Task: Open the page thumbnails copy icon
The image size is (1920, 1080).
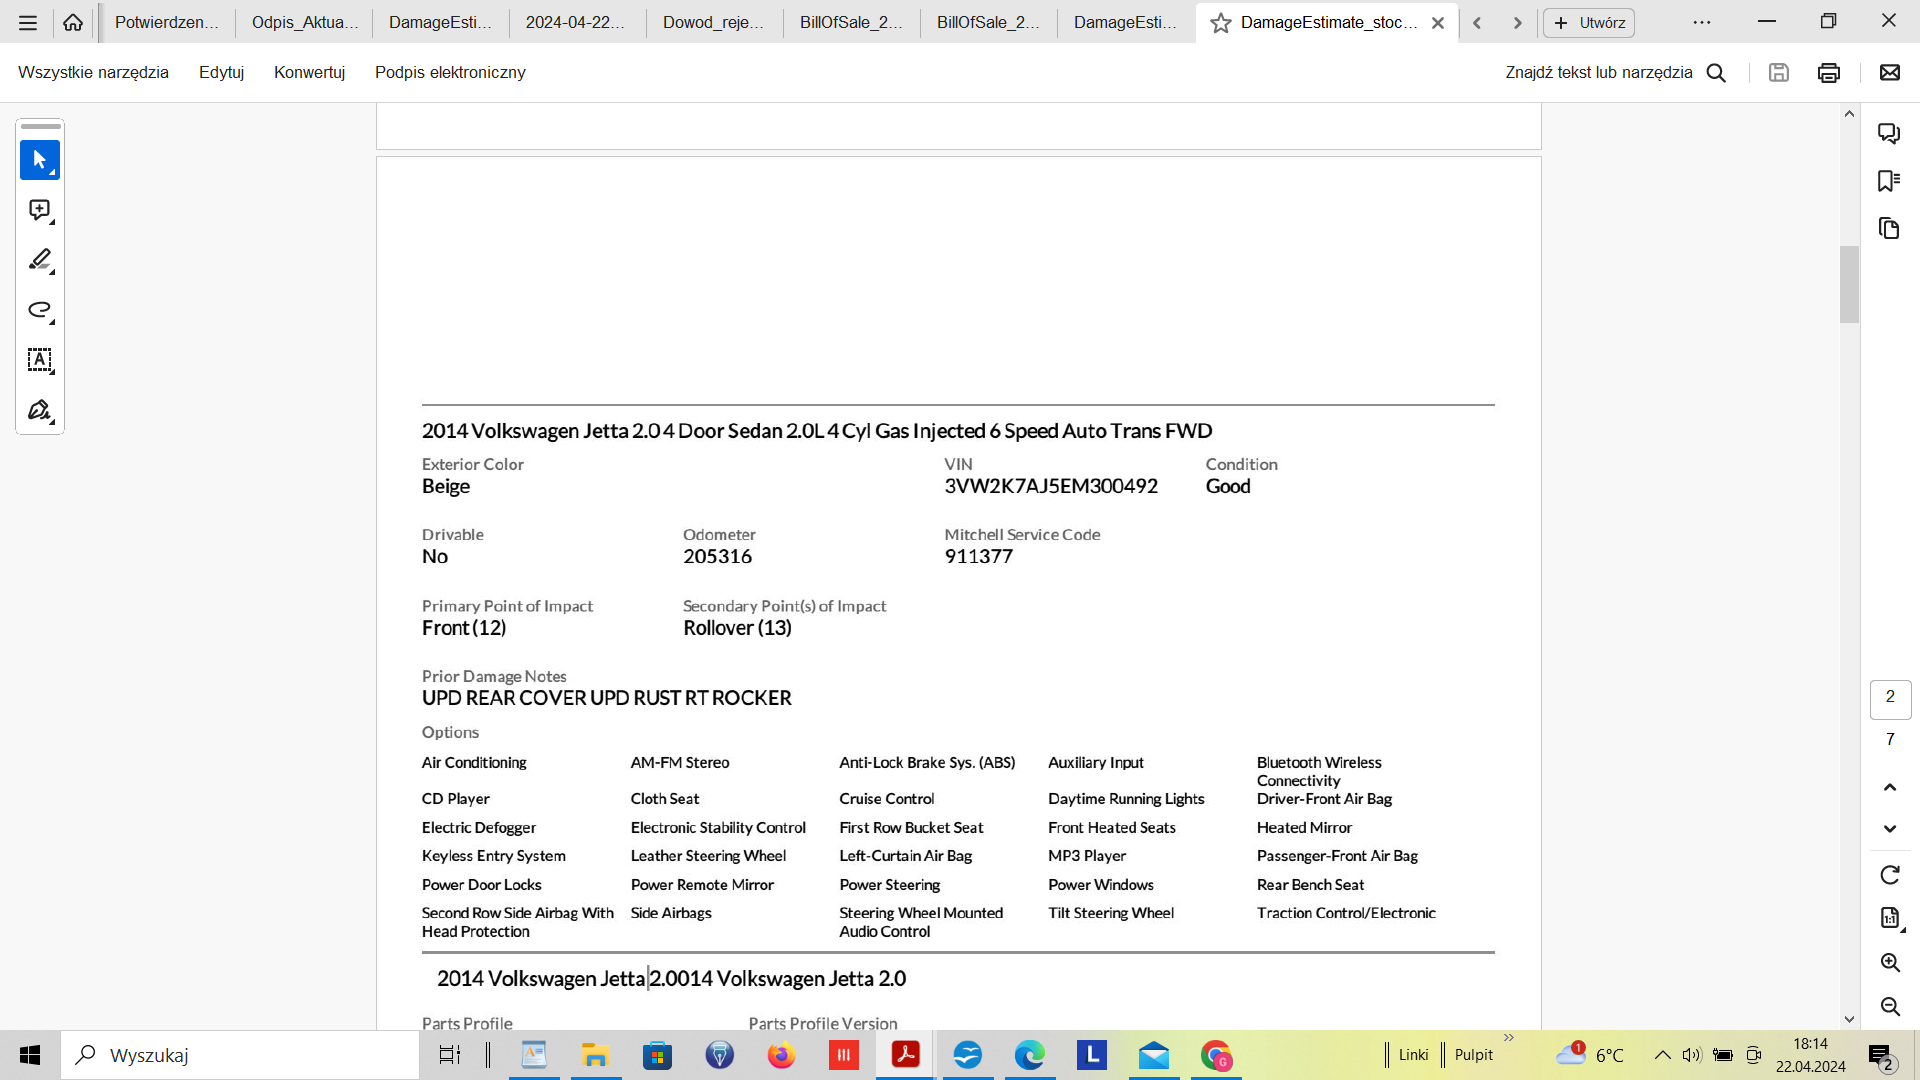Action: point(1889,228)
